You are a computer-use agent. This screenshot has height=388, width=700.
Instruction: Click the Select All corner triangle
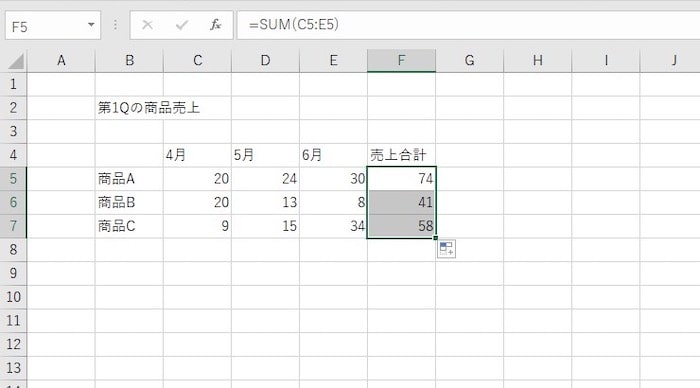pos(16,61)
